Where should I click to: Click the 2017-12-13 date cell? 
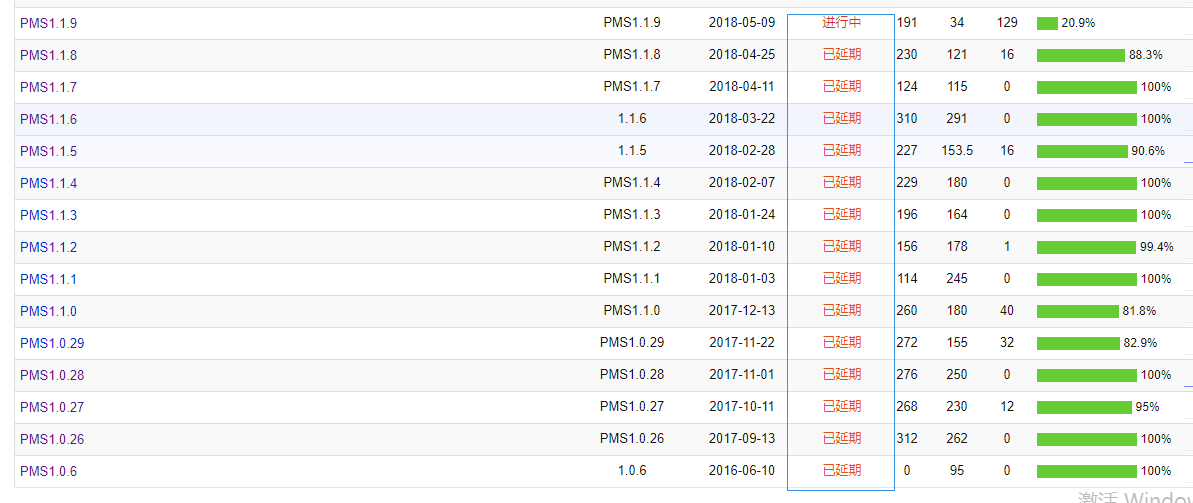pos(741,310)
